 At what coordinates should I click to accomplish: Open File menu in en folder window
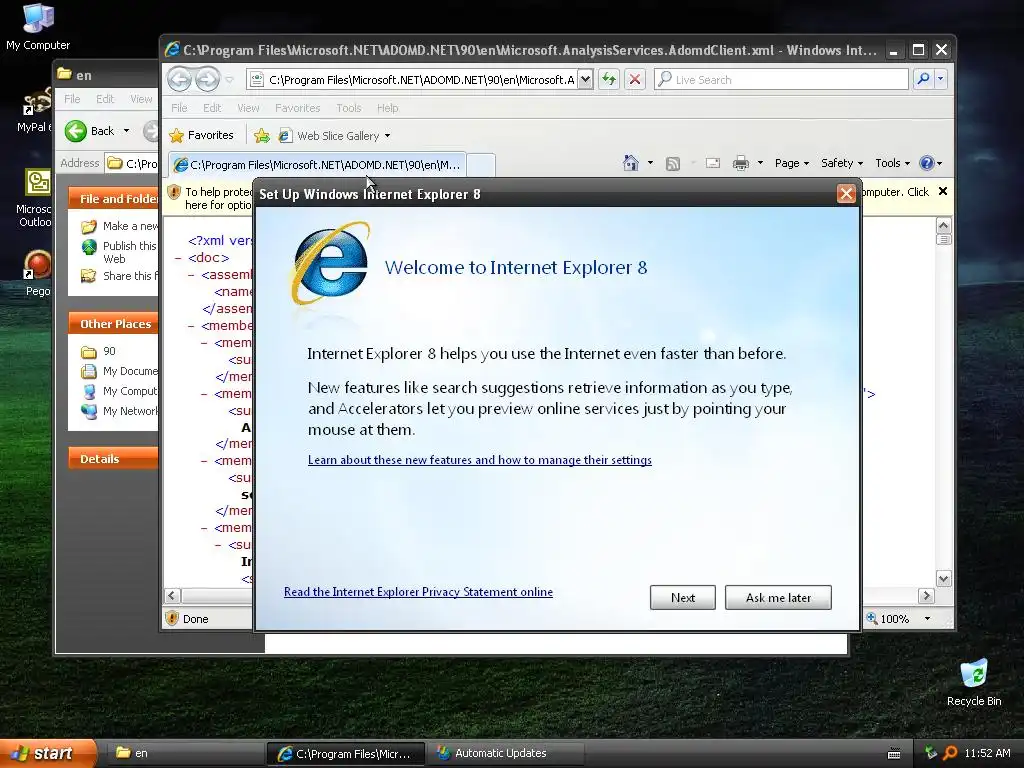tap(72, 99)
